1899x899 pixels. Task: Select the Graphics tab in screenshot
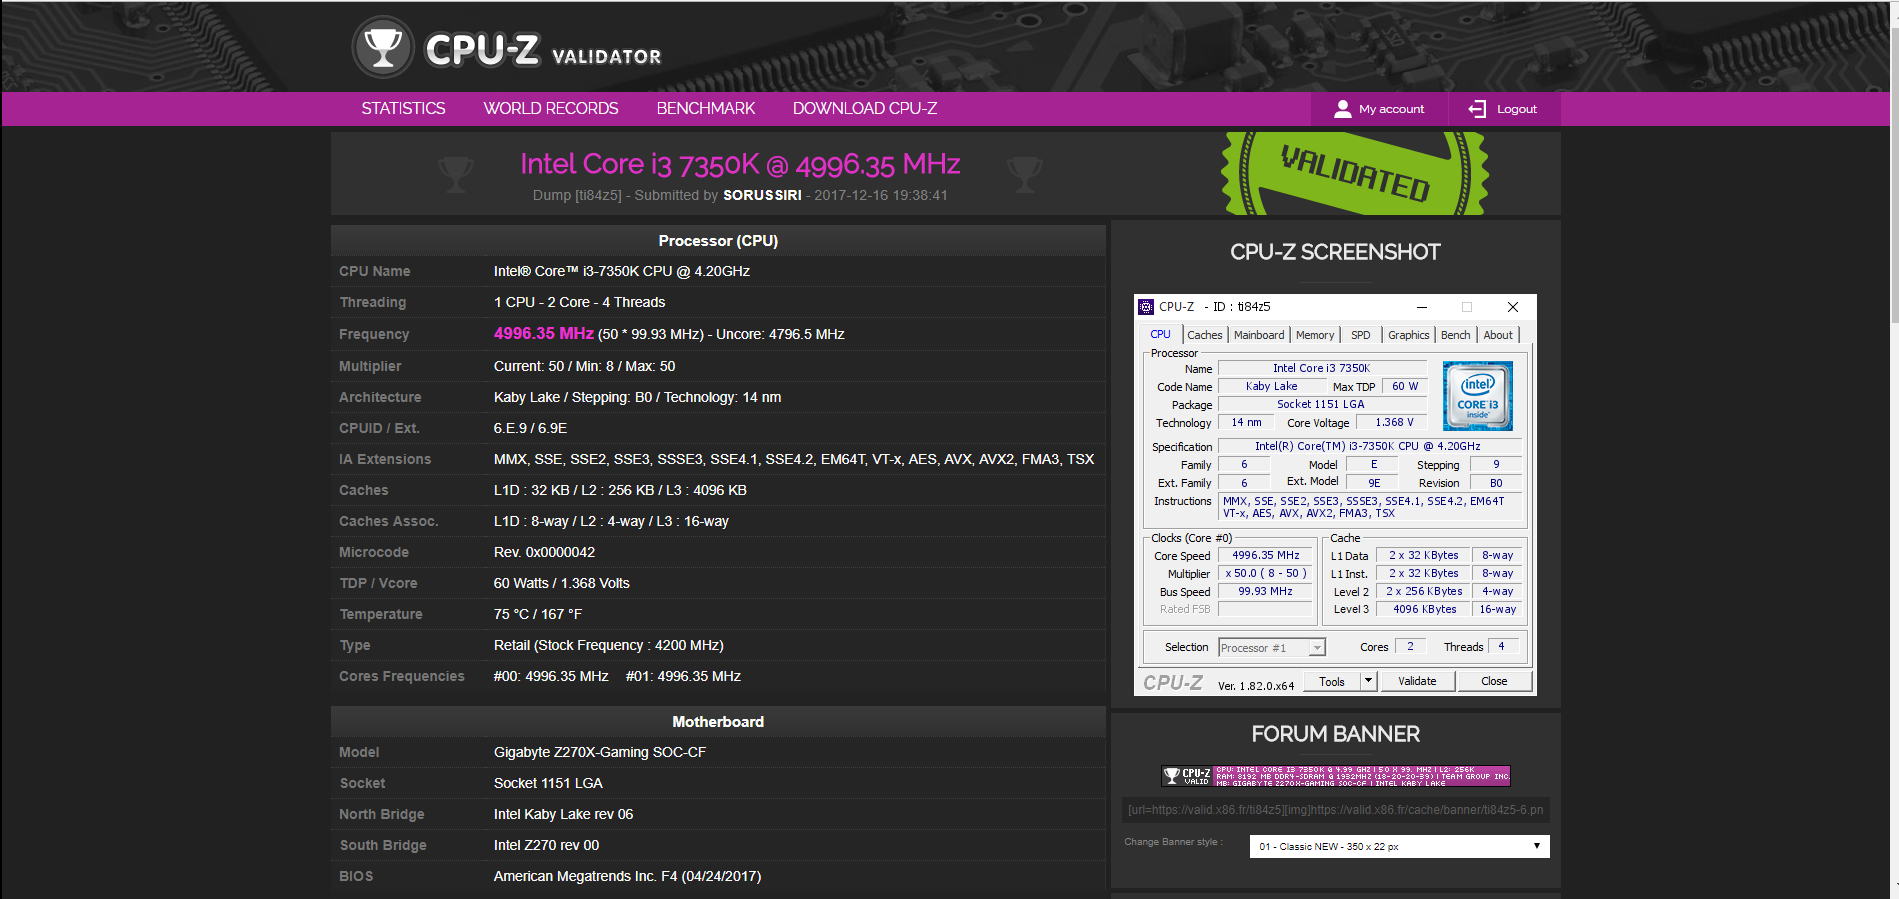click(x=1409, y=335)
